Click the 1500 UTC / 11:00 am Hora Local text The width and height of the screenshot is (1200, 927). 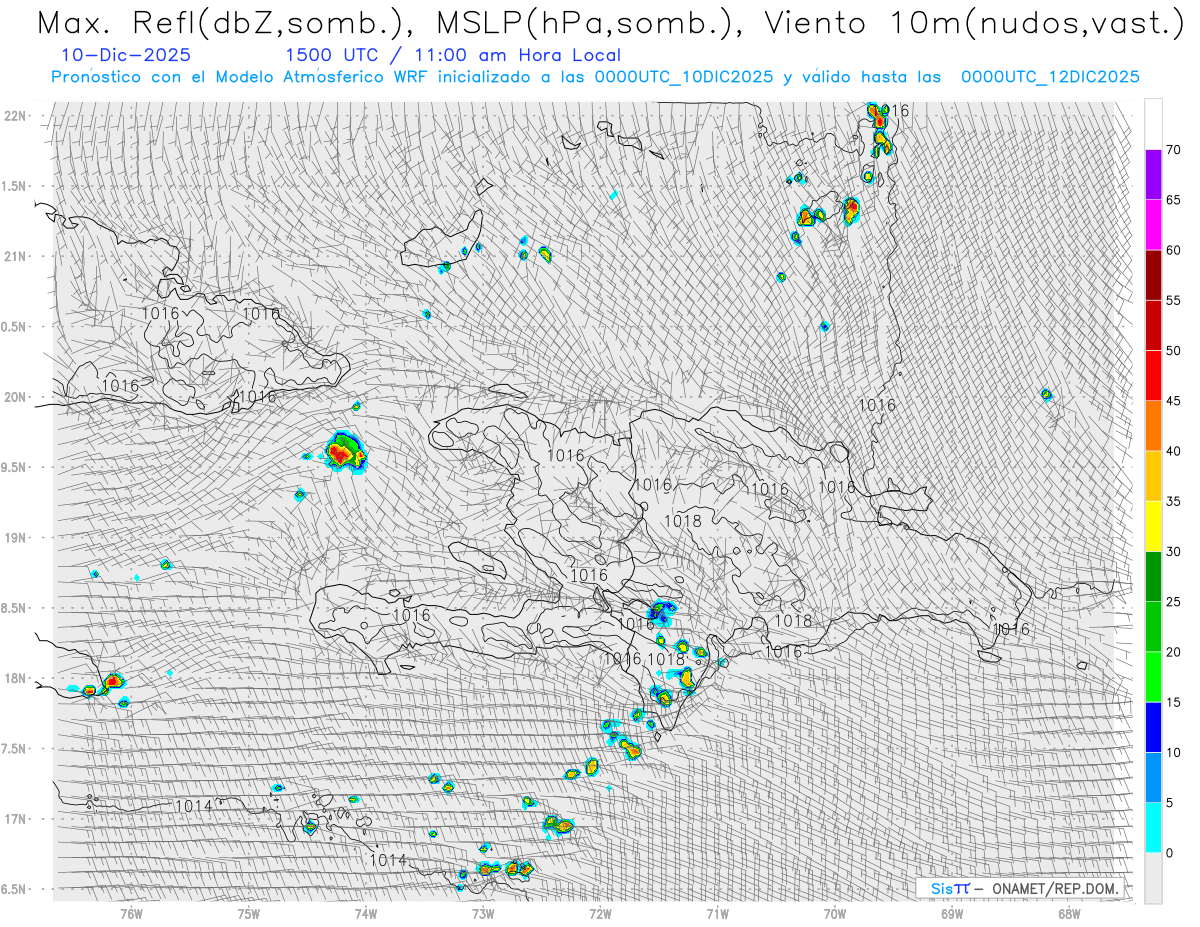click(x=453, y=56)
